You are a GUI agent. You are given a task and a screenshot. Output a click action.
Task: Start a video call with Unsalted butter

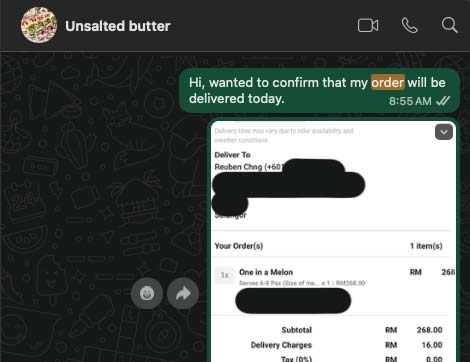pyautogui.click(x=368, y=26)
